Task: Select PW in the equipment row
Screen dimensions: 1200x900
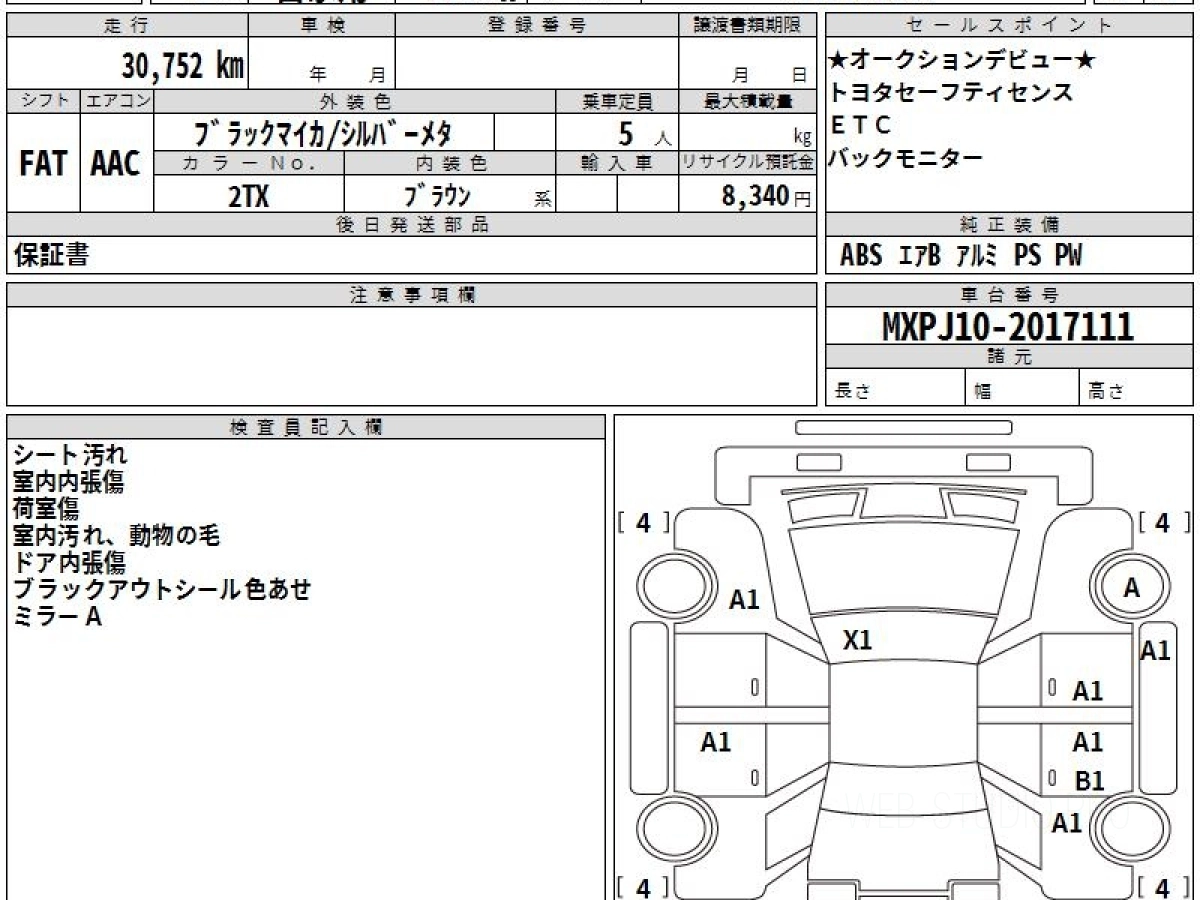Action: pyautogui.click(x=1068, y=256)
